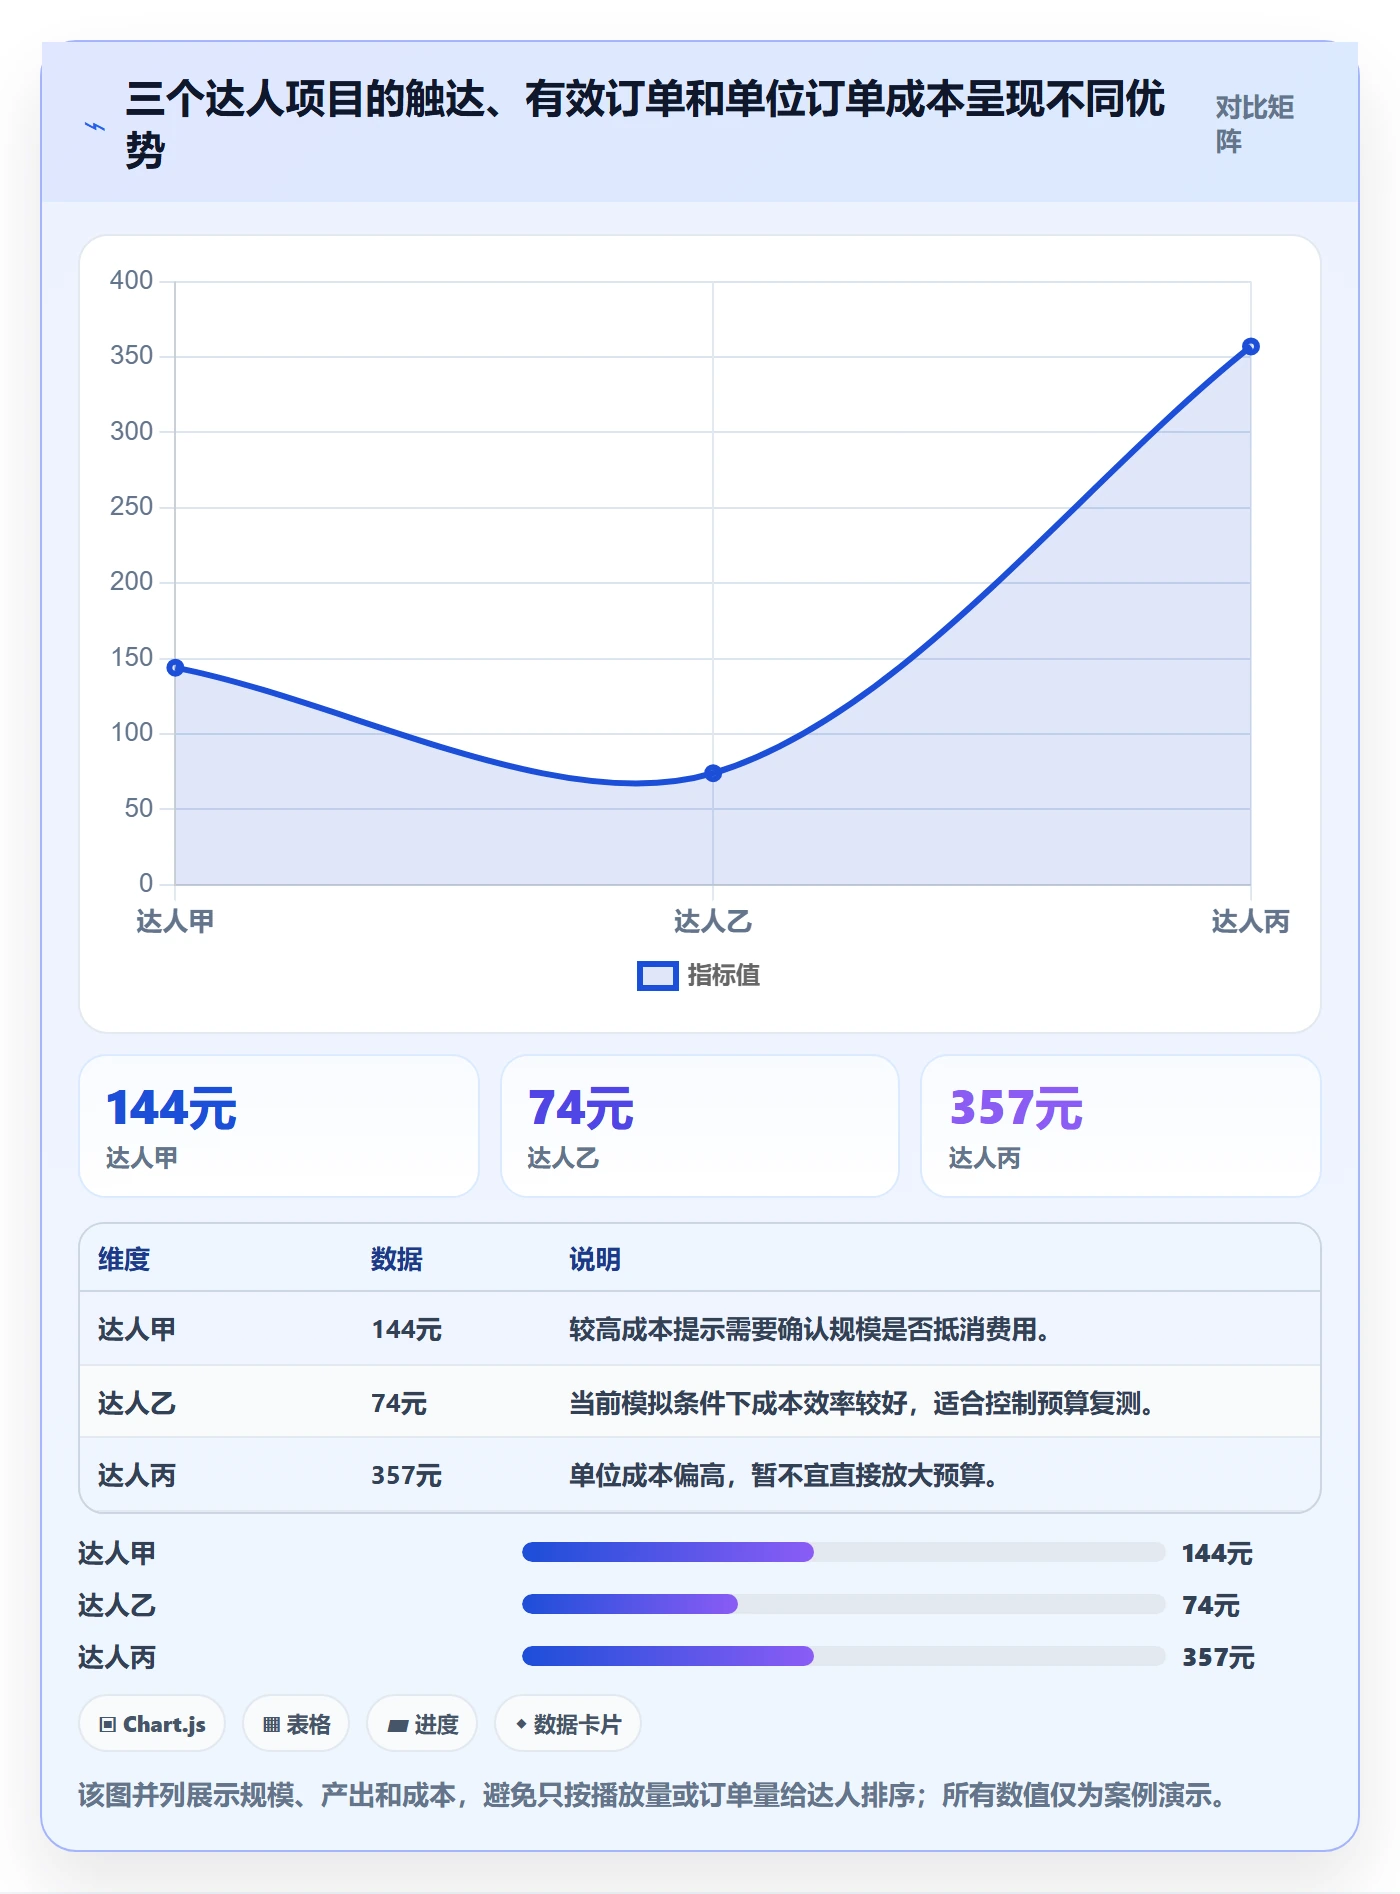
Task: Click the 说明 column header
Action: tap(595, 1259)
